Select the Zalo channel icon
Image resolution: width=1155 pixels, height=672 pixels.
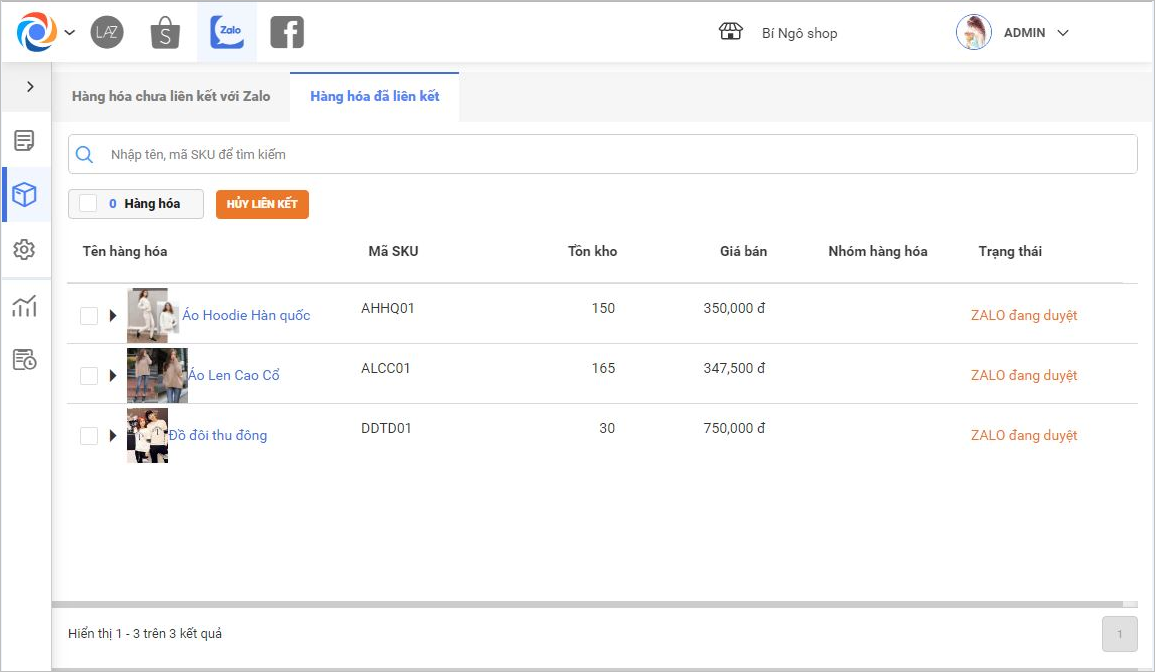227,33
